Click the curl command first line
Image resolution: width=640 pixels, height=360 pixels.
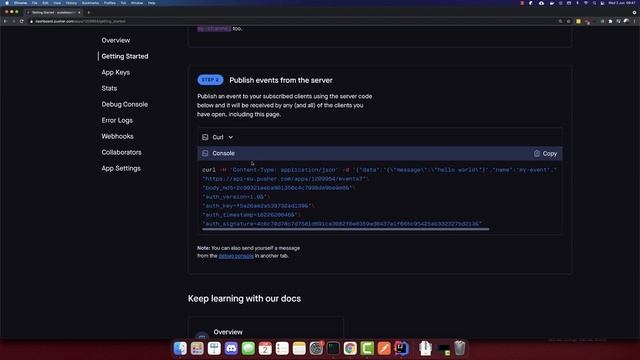(x=379, y=170)
